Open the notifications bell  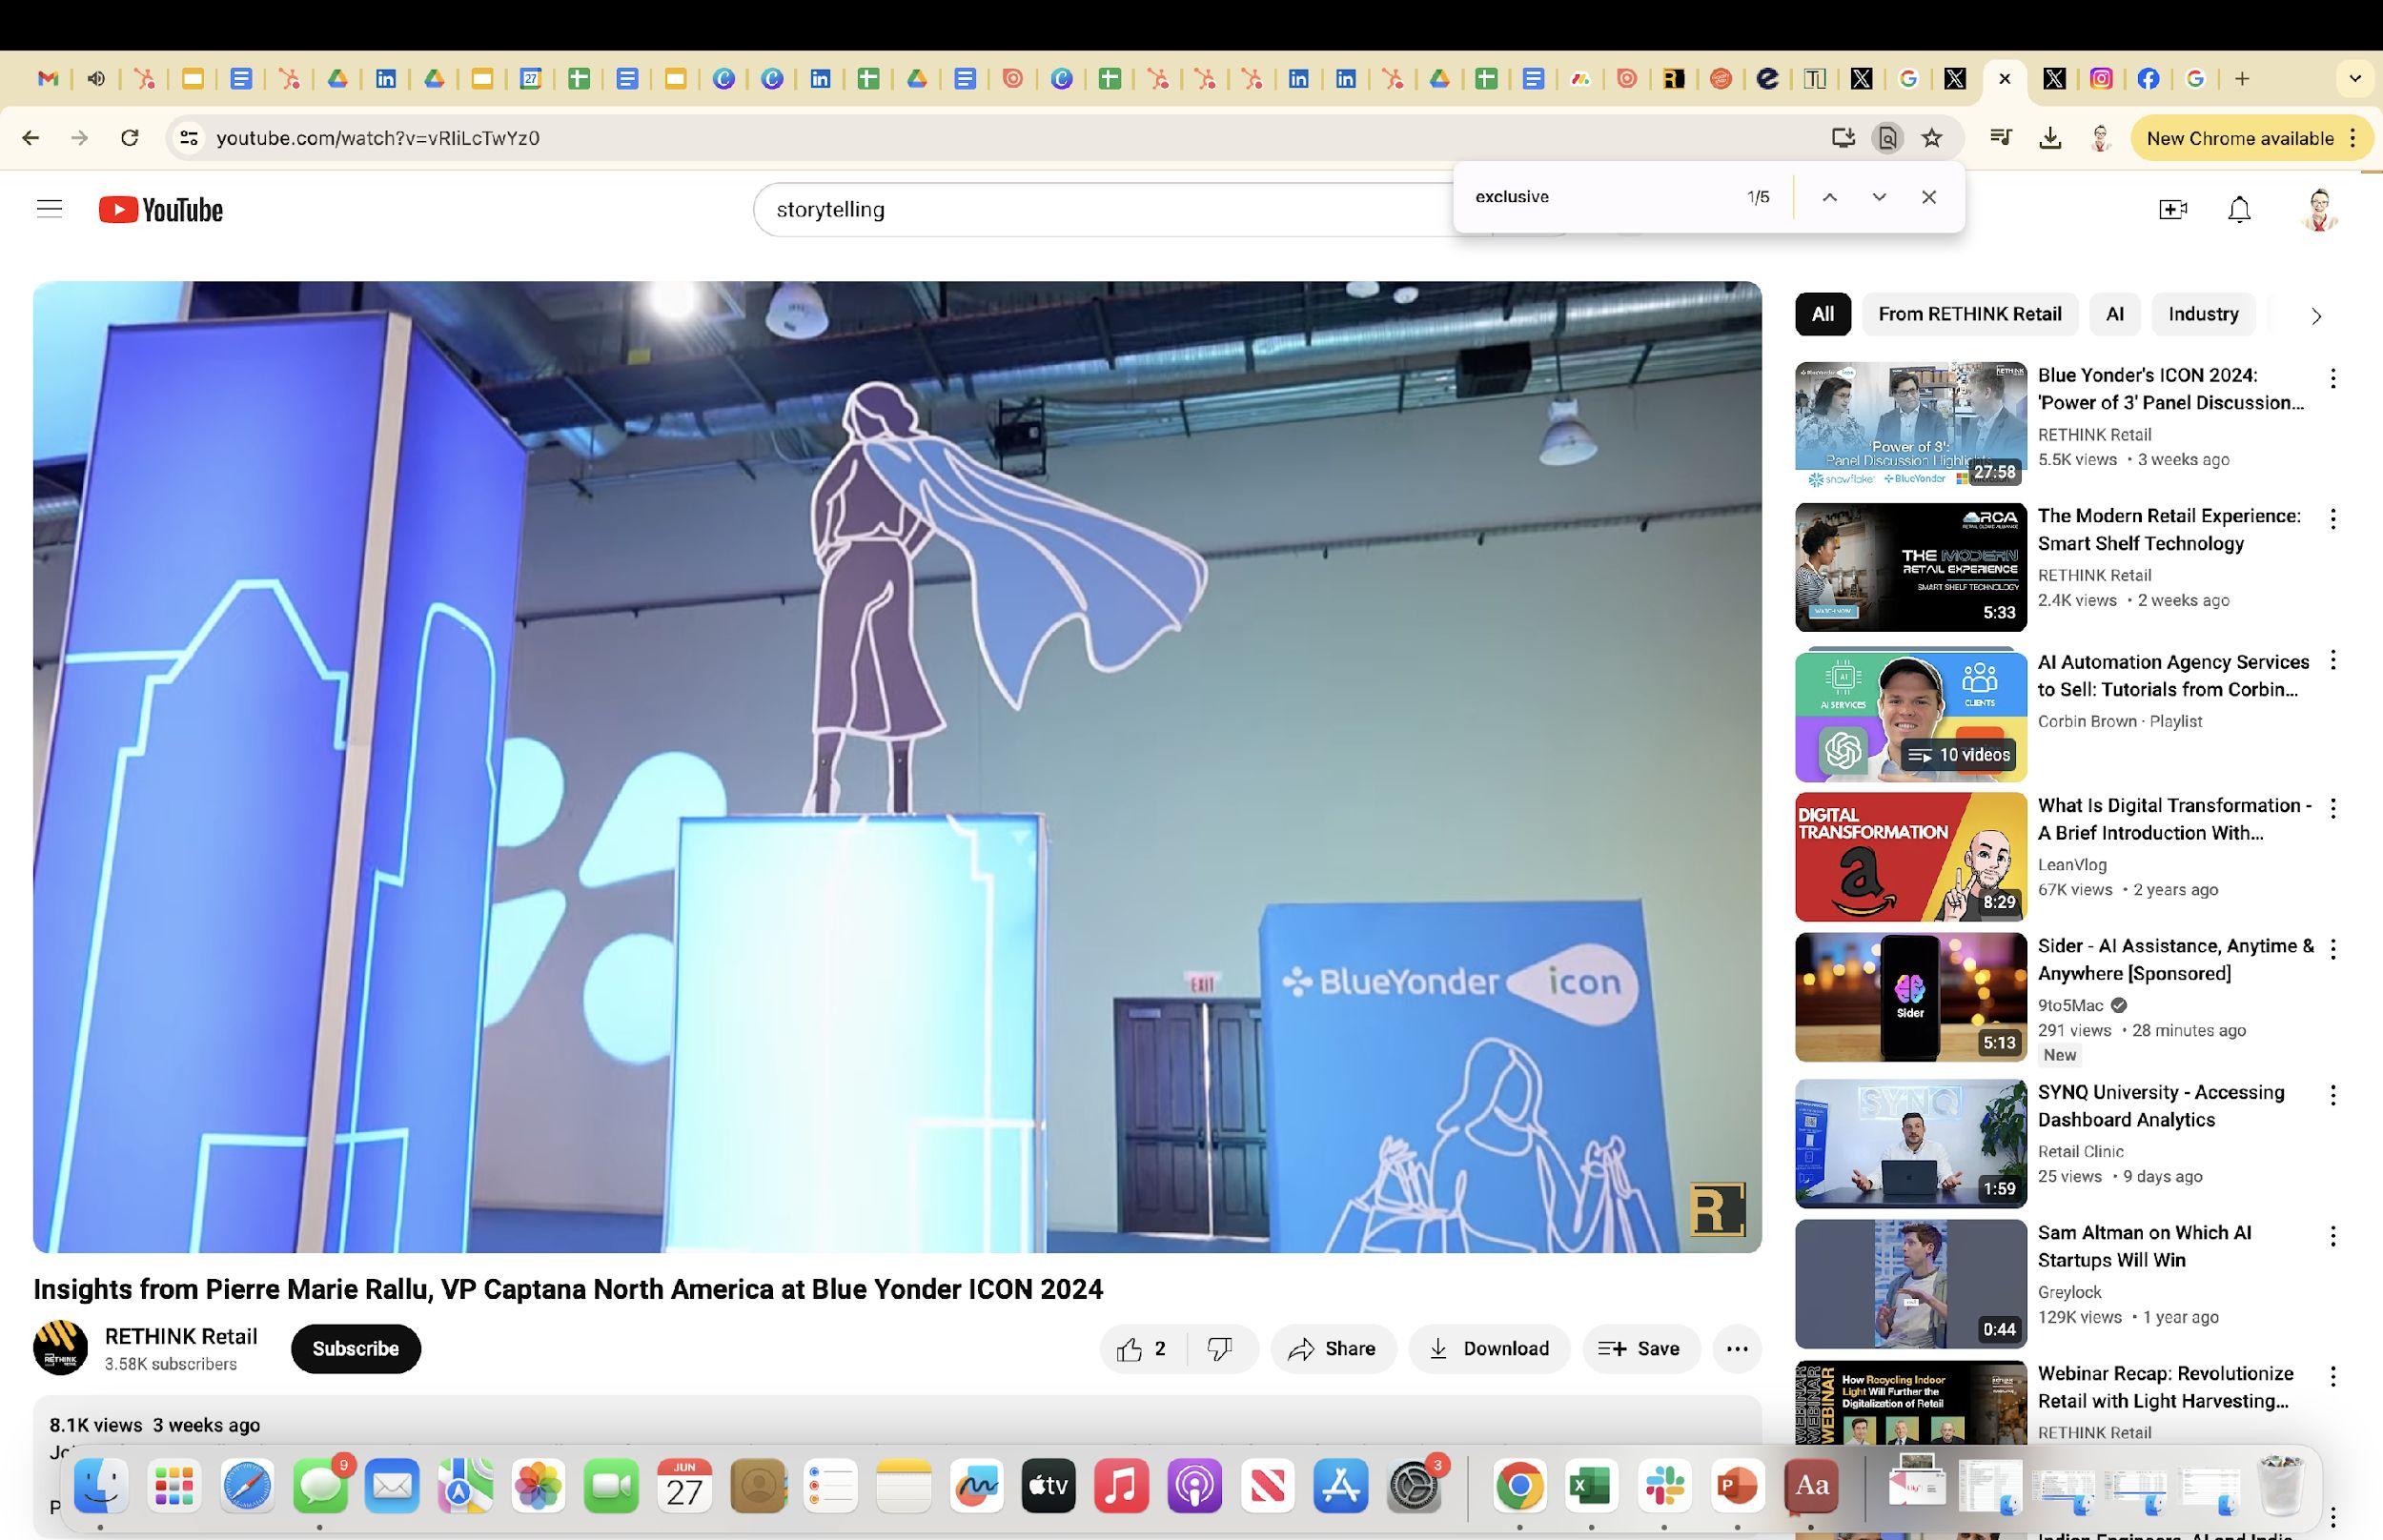[2239, 209]
